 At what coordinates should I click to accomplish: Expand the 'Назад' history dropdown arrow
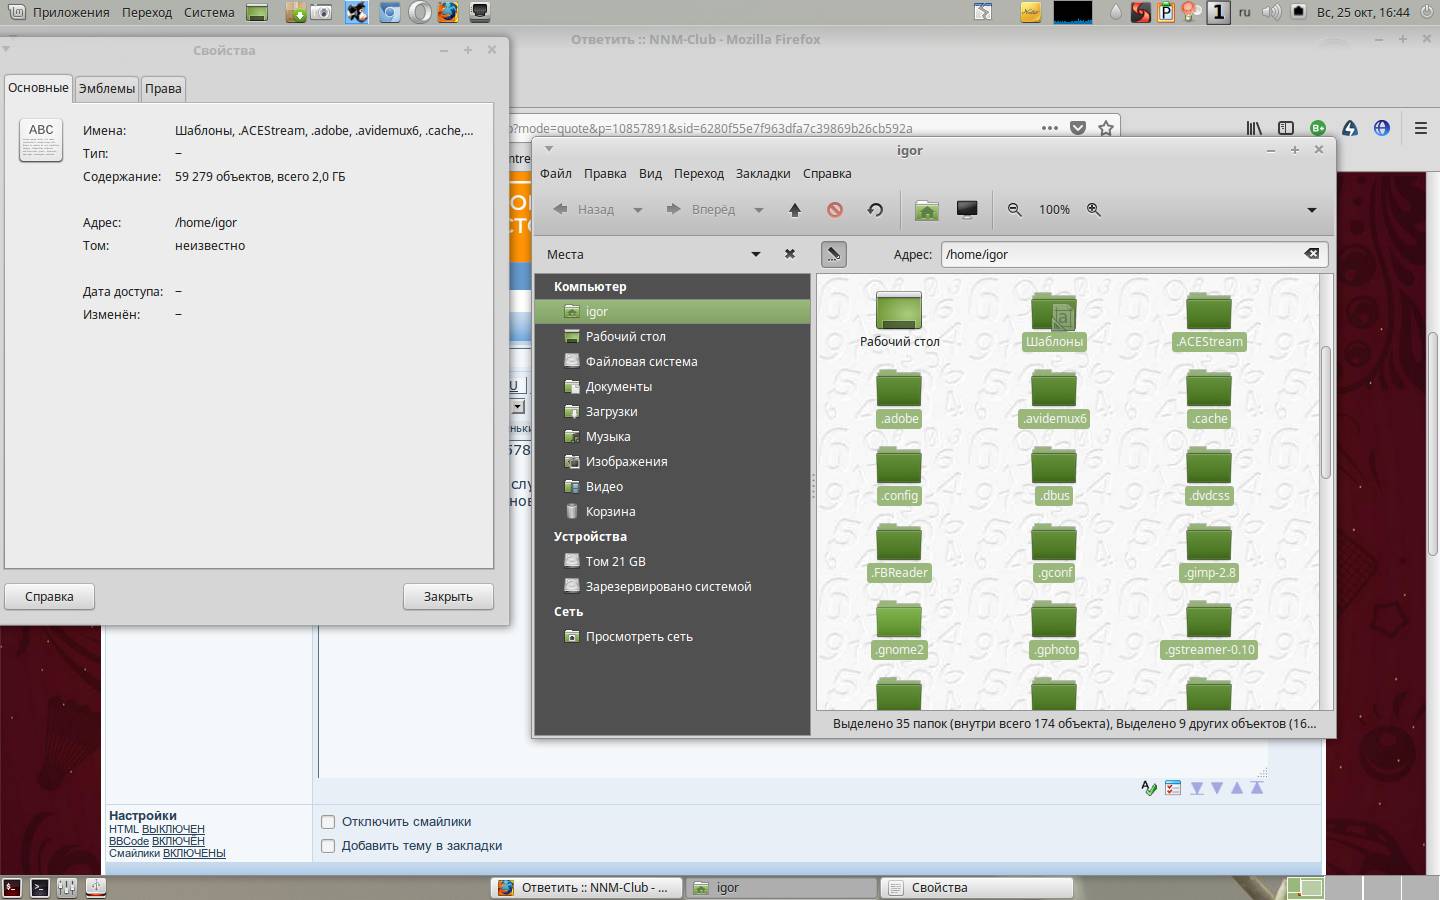(638, 210)
